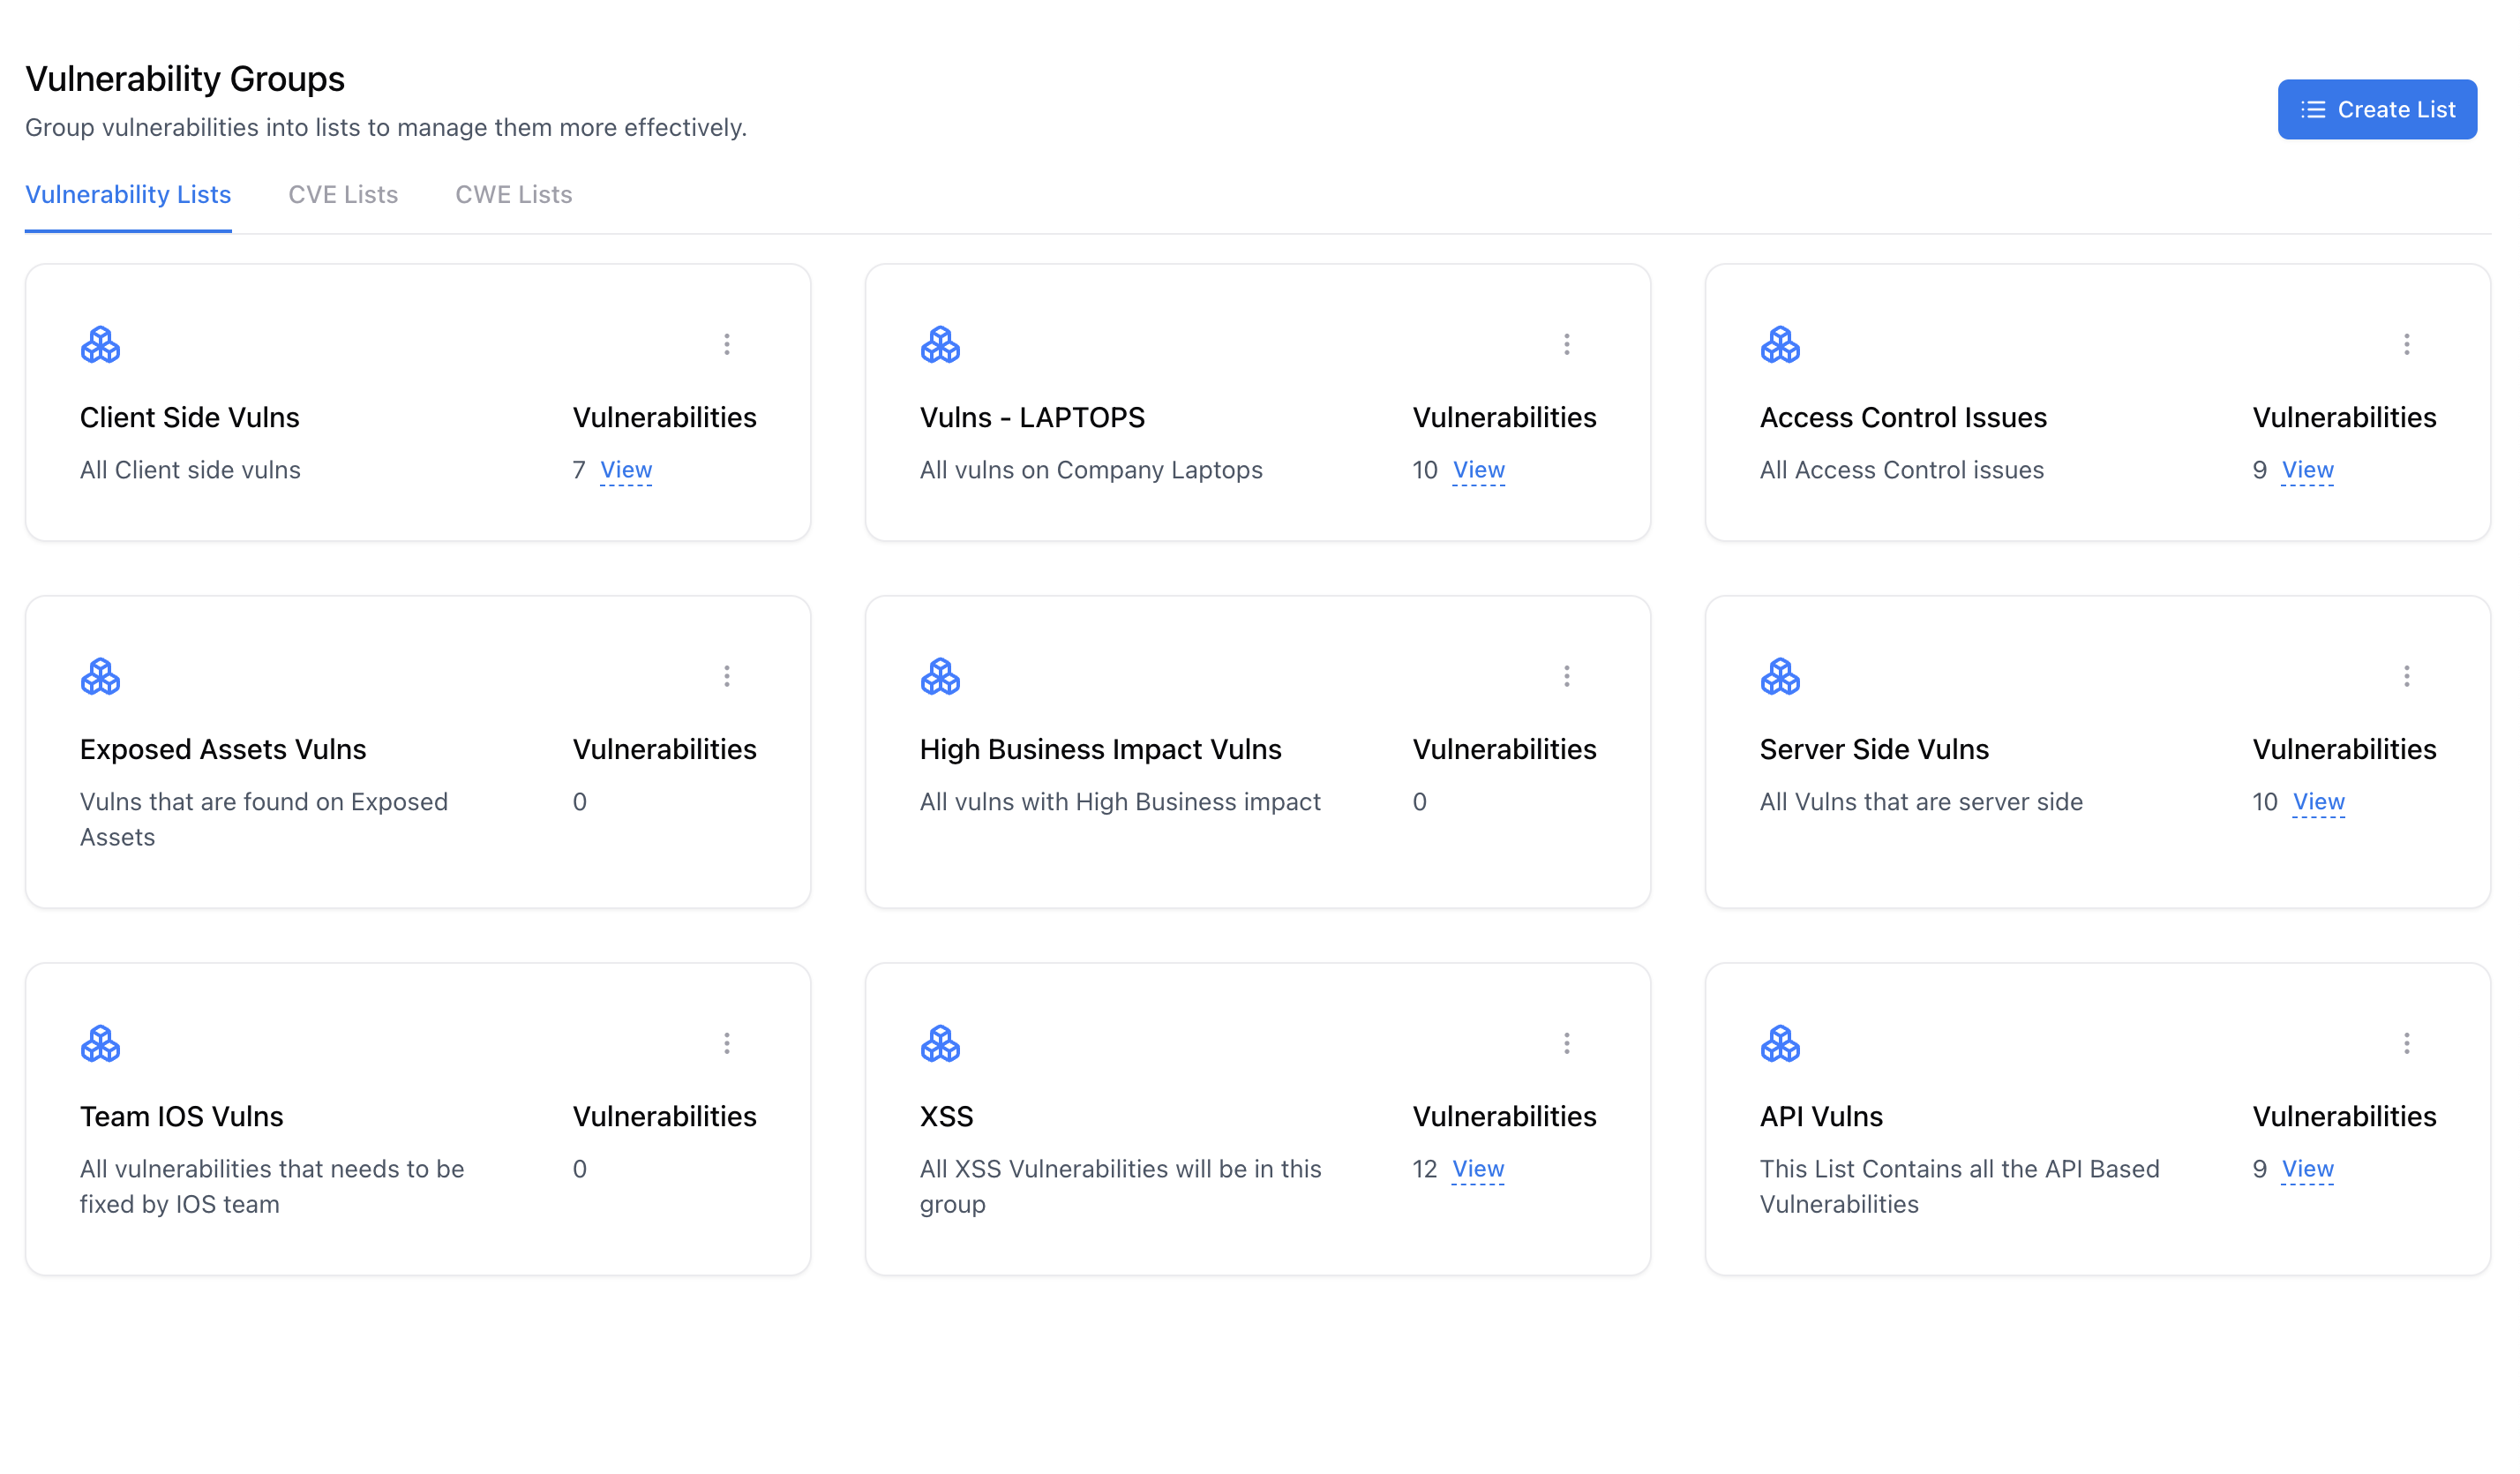This screenshot has height=1474, width=2520.
Task: Click the Exposed Assets Vulns group icon
Action: [100, 676]
